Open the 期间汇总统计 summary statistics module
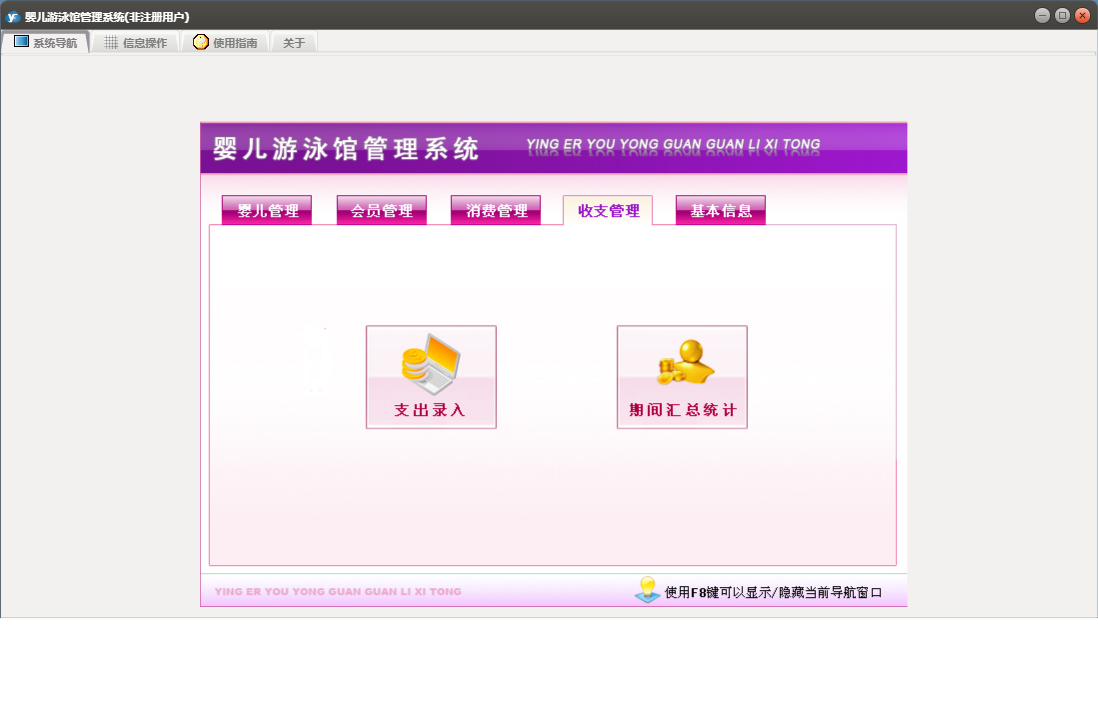Viewport: 1098px width, 713px height. (x=682, y=377)
